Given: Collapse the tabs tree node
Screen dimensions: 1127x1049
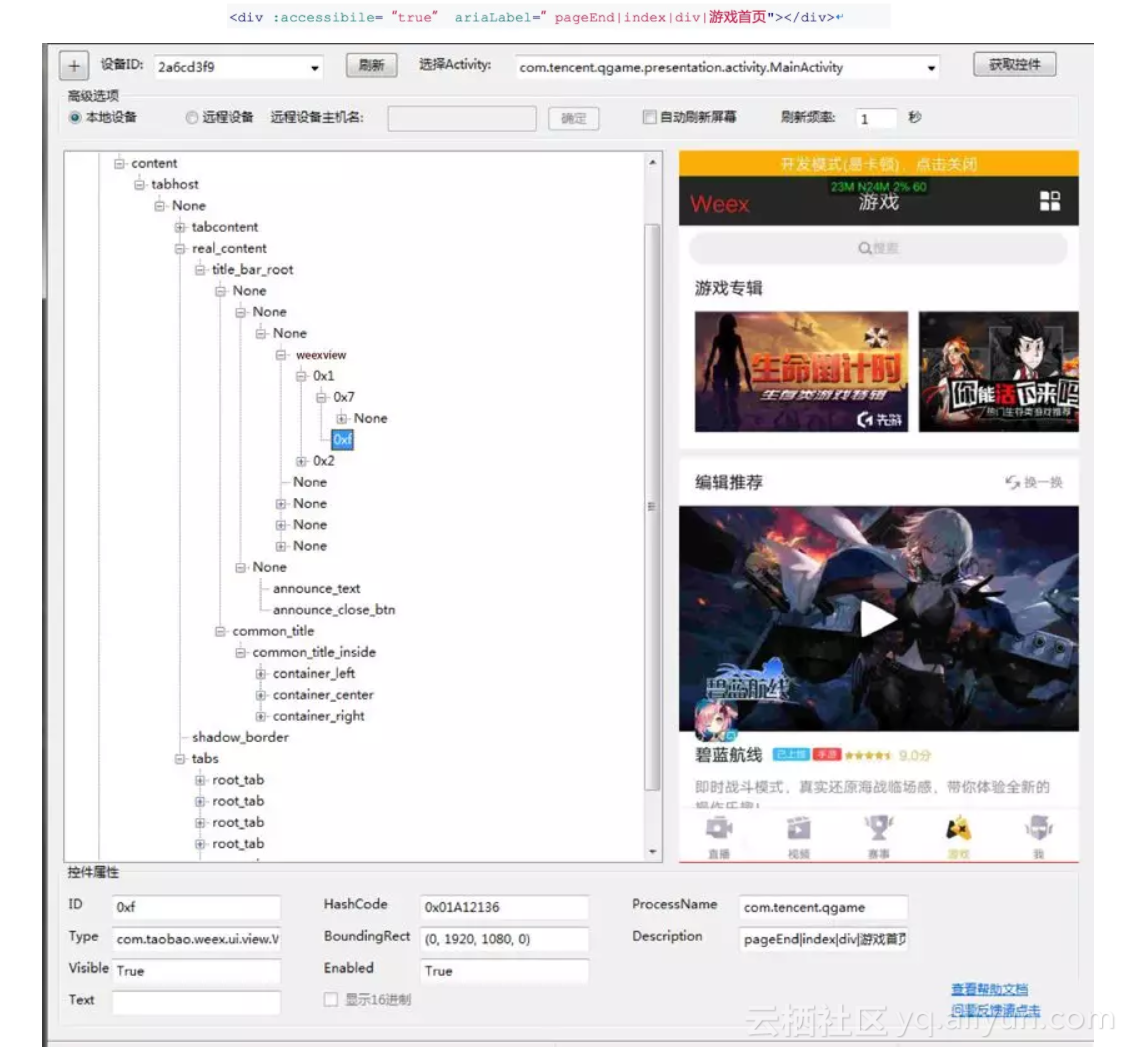Looking at the screenshot, I should (180, 759).
